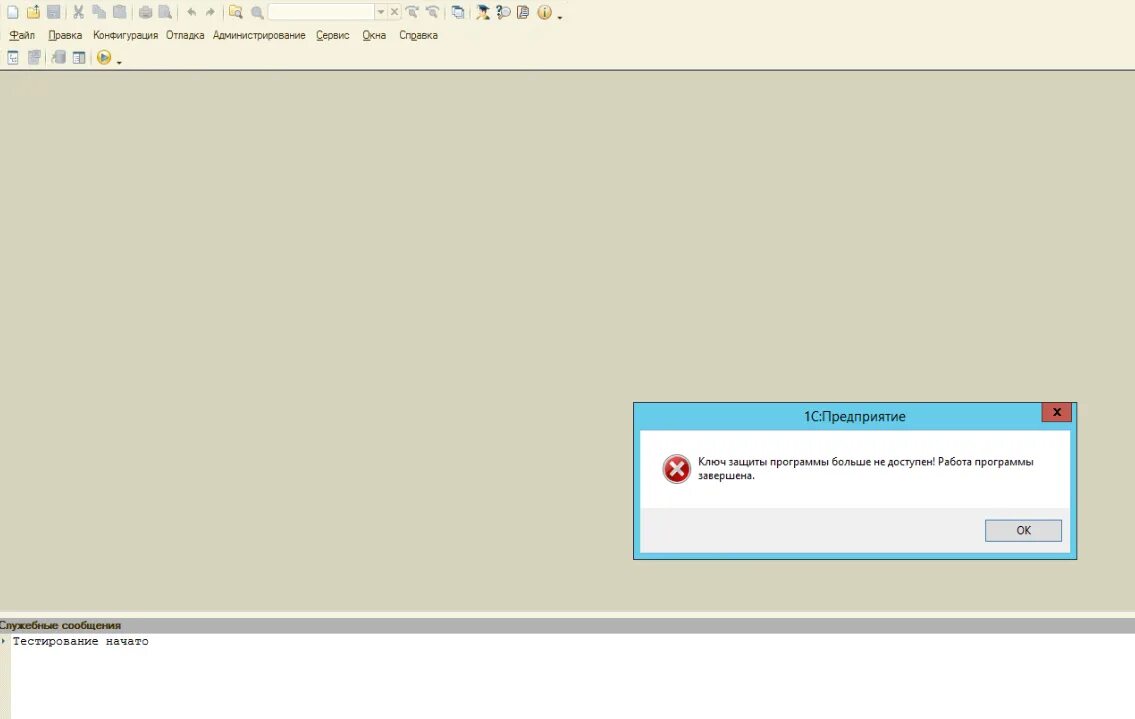Open the Отладка menu
1135x719 pixels.
coord(185,35)
